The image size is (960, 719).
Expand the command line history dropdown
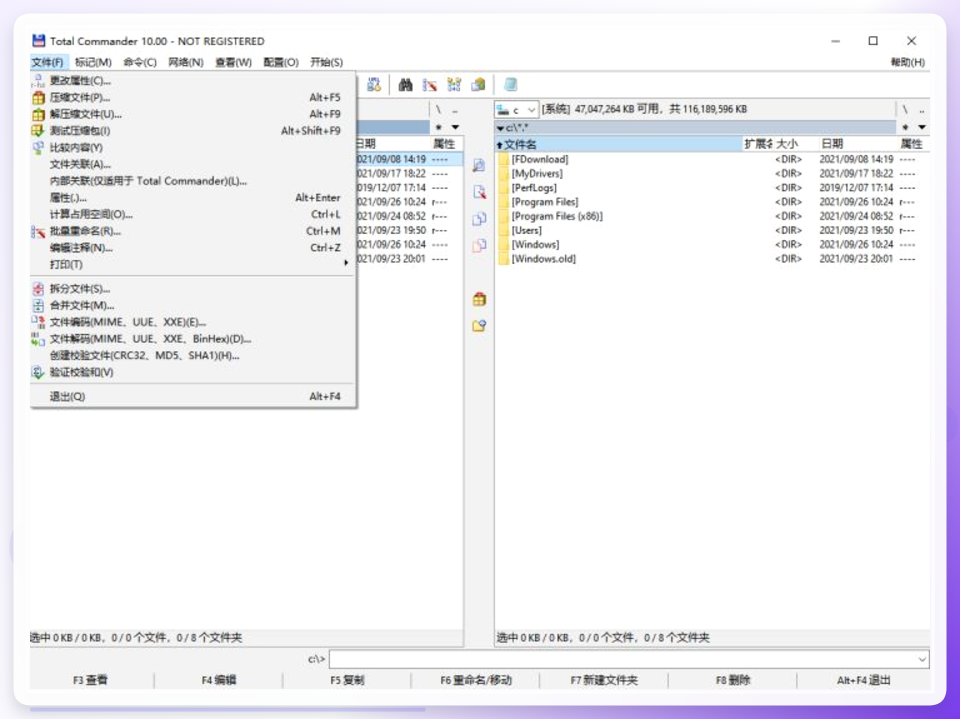pyautogui.click(x=922, y=660)
